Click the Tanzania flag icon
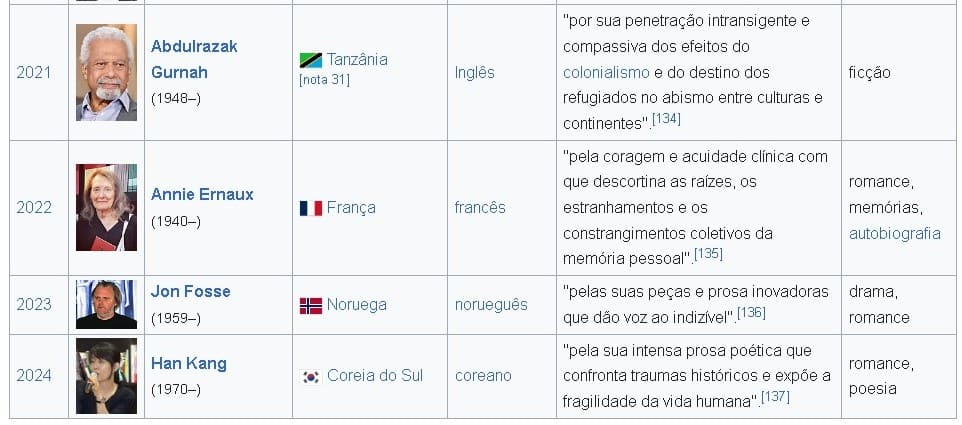The width and height of the screenshot is (962, 425). coord(310,60)
